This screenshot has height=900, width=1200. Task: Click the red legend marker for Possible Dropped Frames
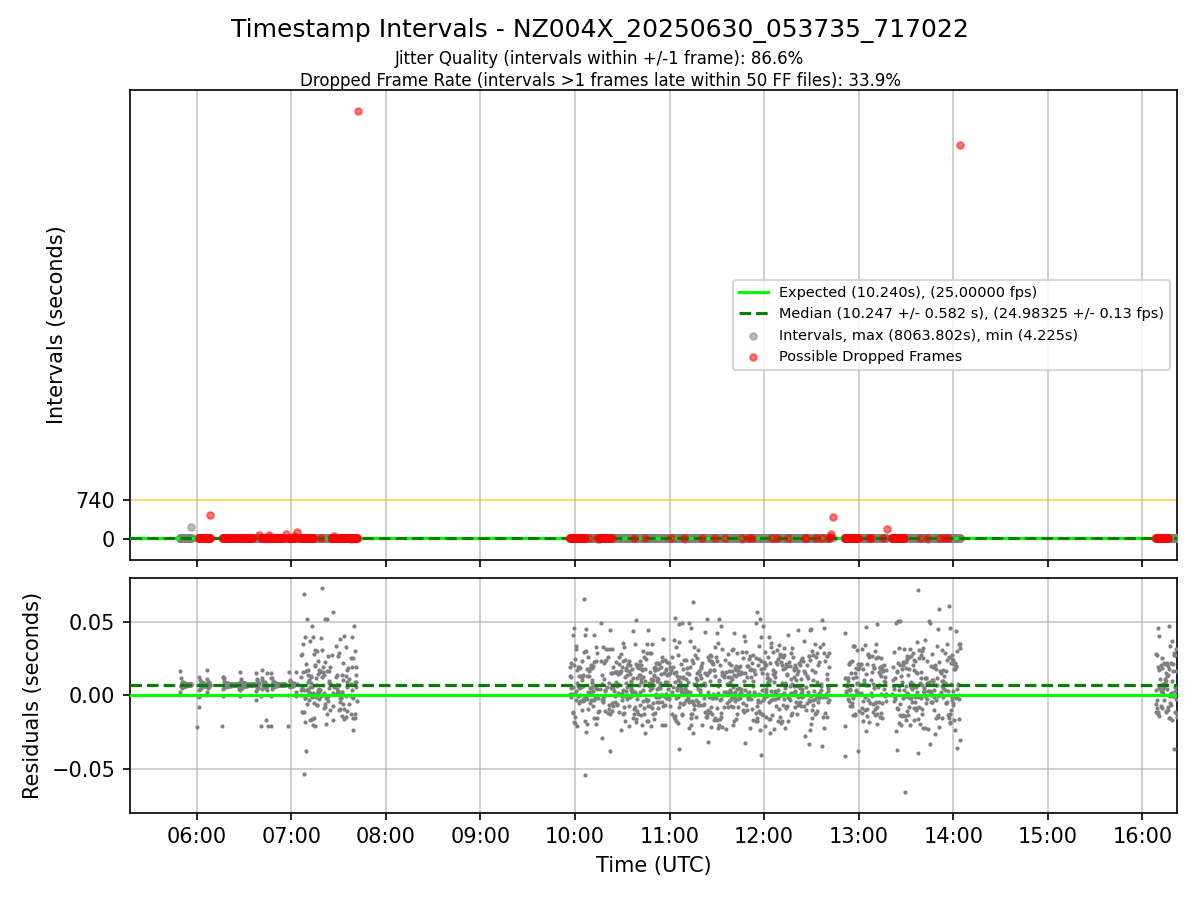(755, 356)
